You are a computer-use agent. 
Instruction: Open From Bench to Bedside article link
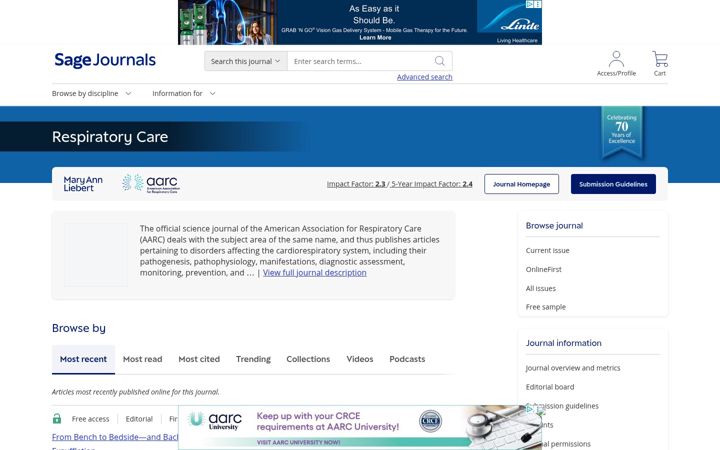[115, 437]
